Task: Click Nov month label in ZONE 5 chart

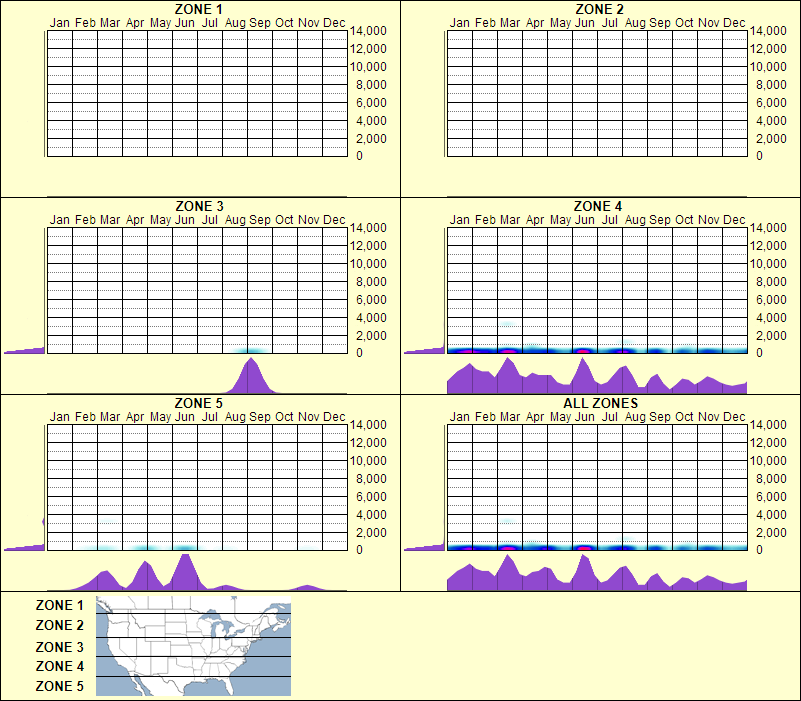Action: [x=309, y=417]
